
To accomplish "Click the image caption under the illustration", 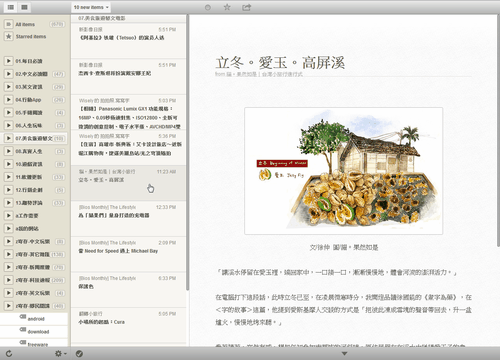I will coord(344,247).
